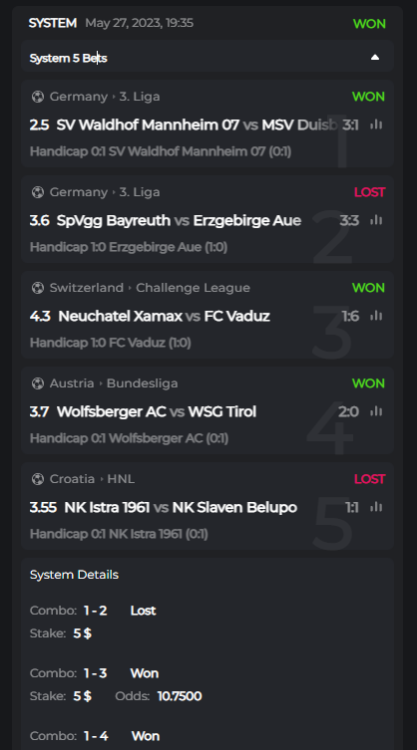Open stats icon for NK Istra match

click(x=376, y=507)
